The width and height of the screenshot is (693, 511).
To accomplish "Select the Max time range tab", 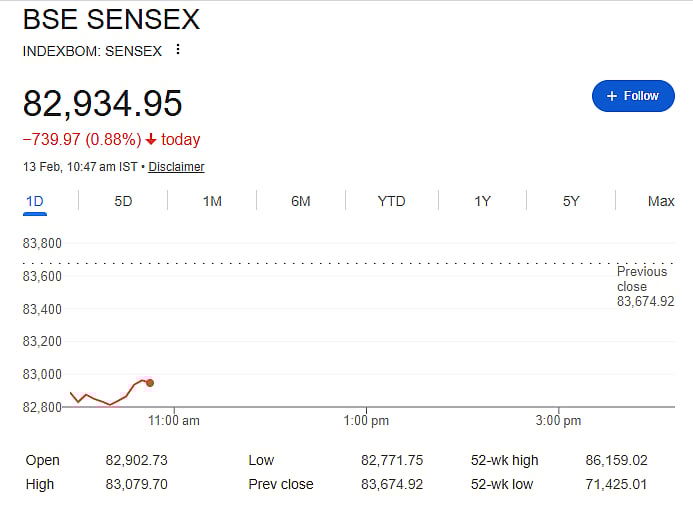I will [661, 201].
